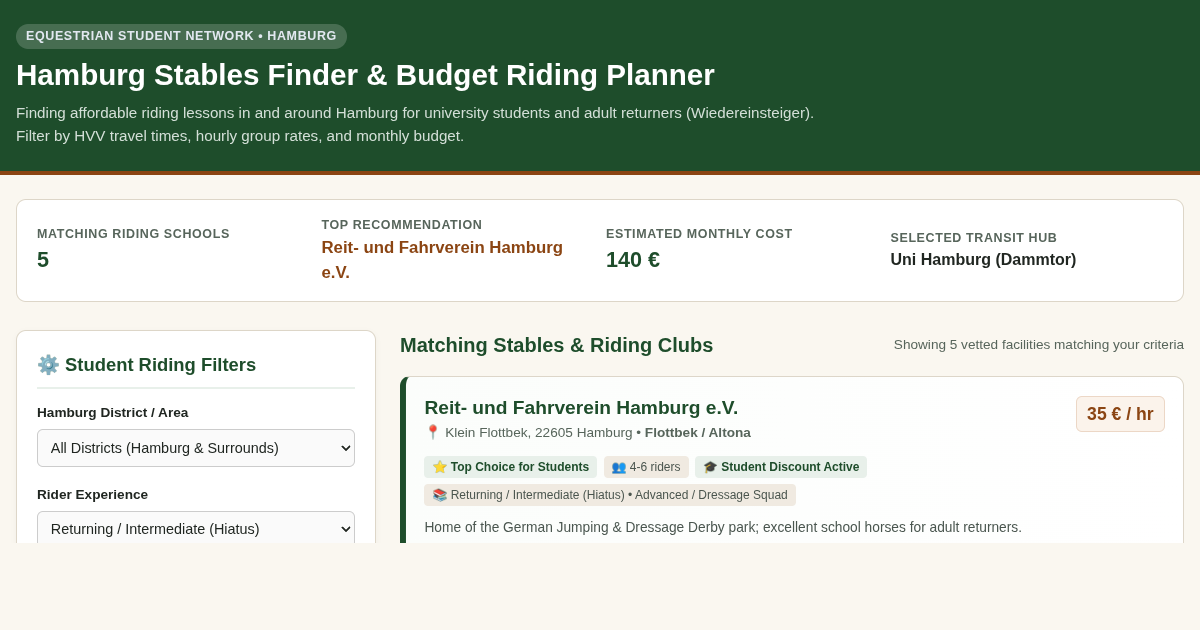Click the Student Discount Active badge

click(x=781, y=467)
